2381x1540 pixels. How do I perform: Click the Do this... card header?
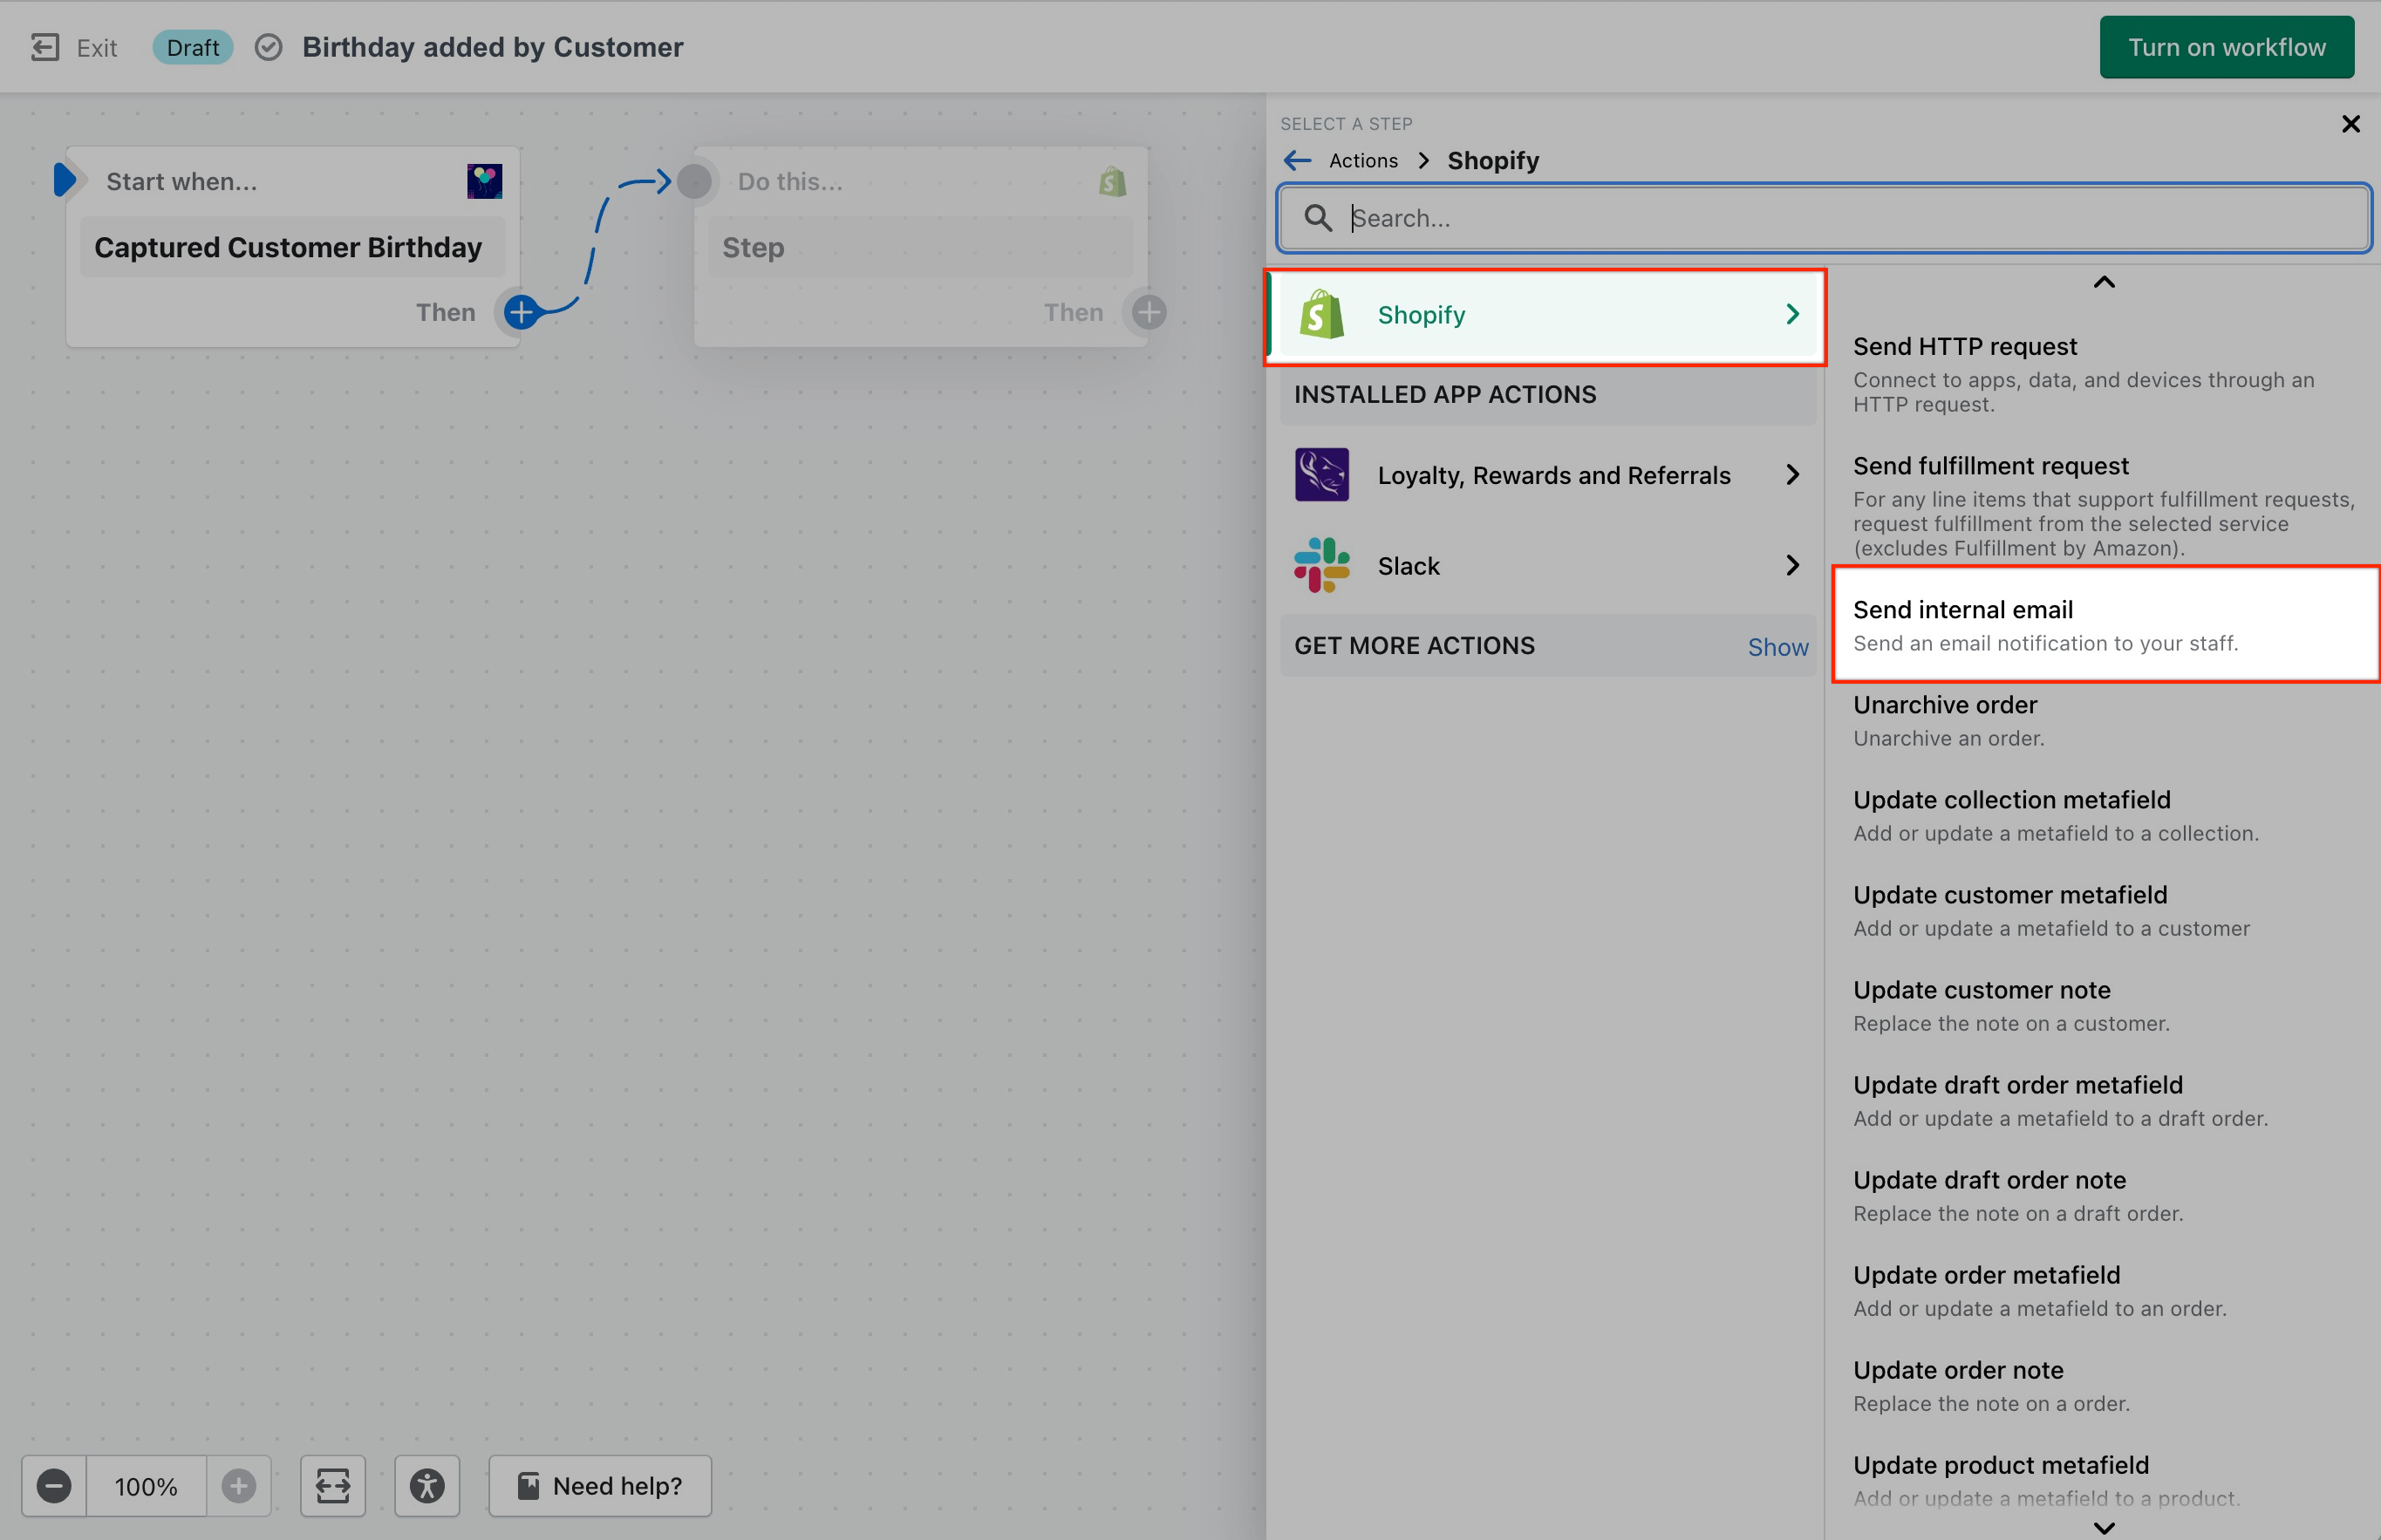click(790, 181)
